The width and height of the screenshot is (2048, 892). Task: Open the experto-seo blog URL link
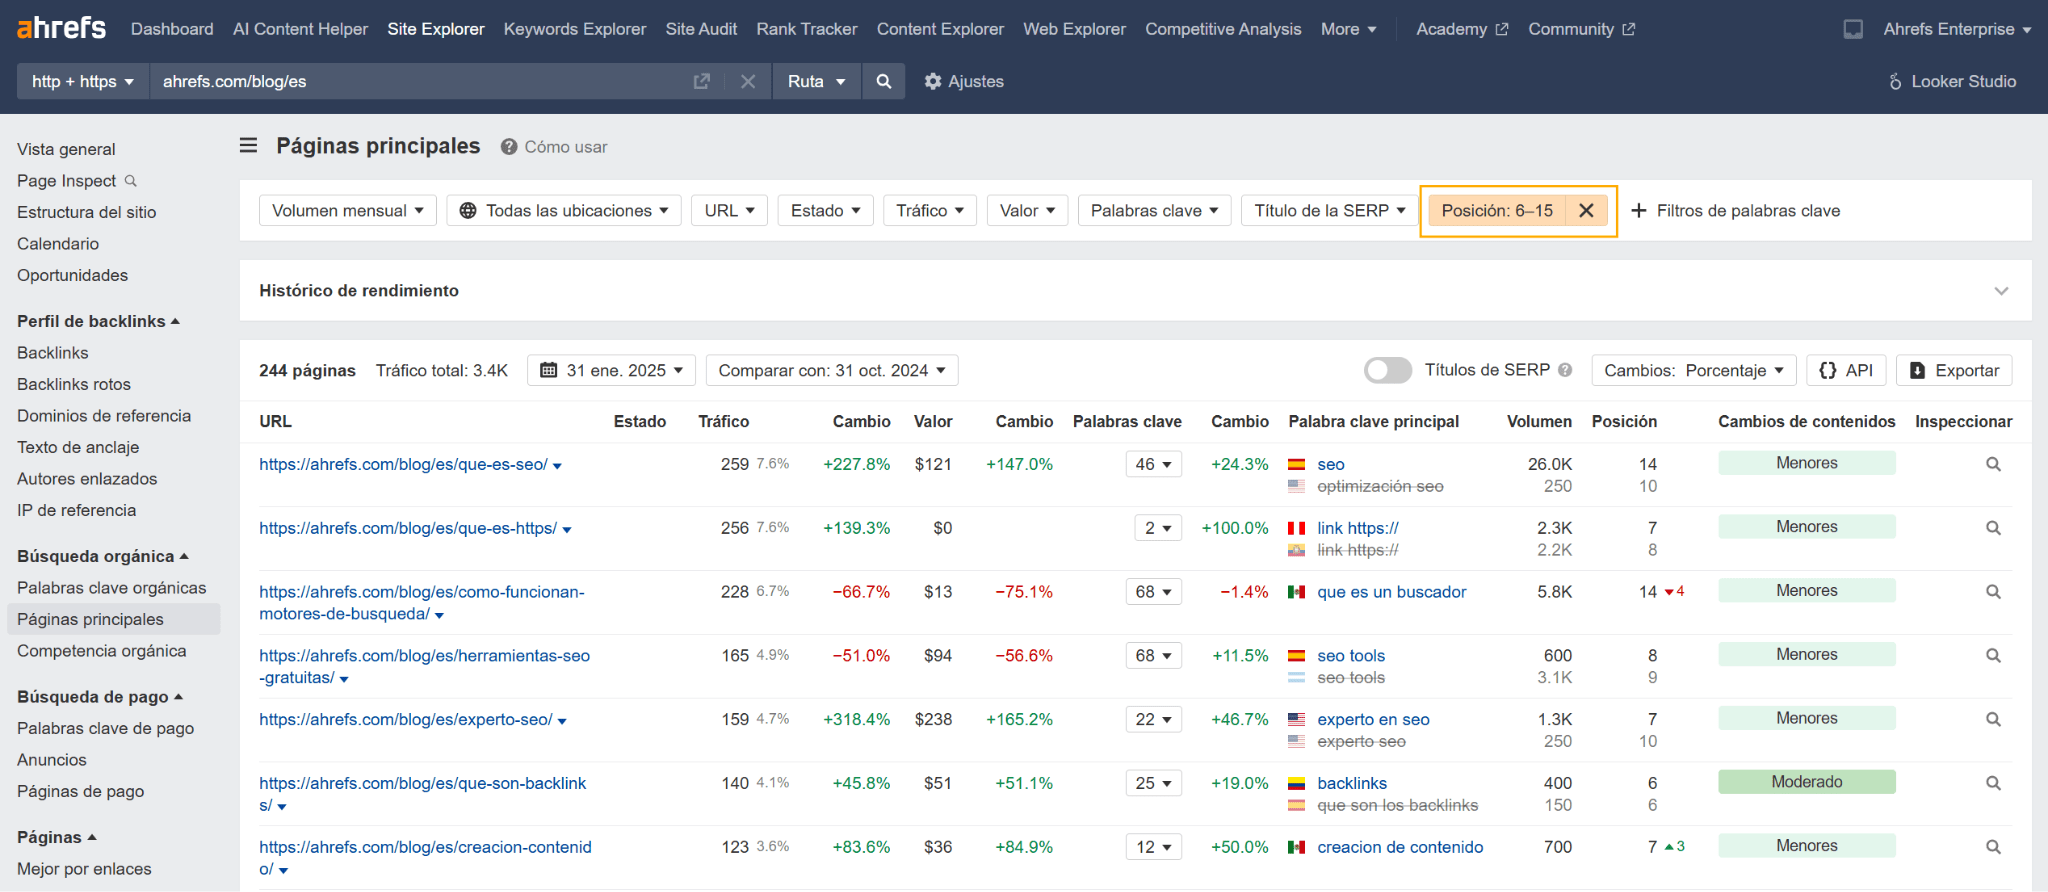405,719
